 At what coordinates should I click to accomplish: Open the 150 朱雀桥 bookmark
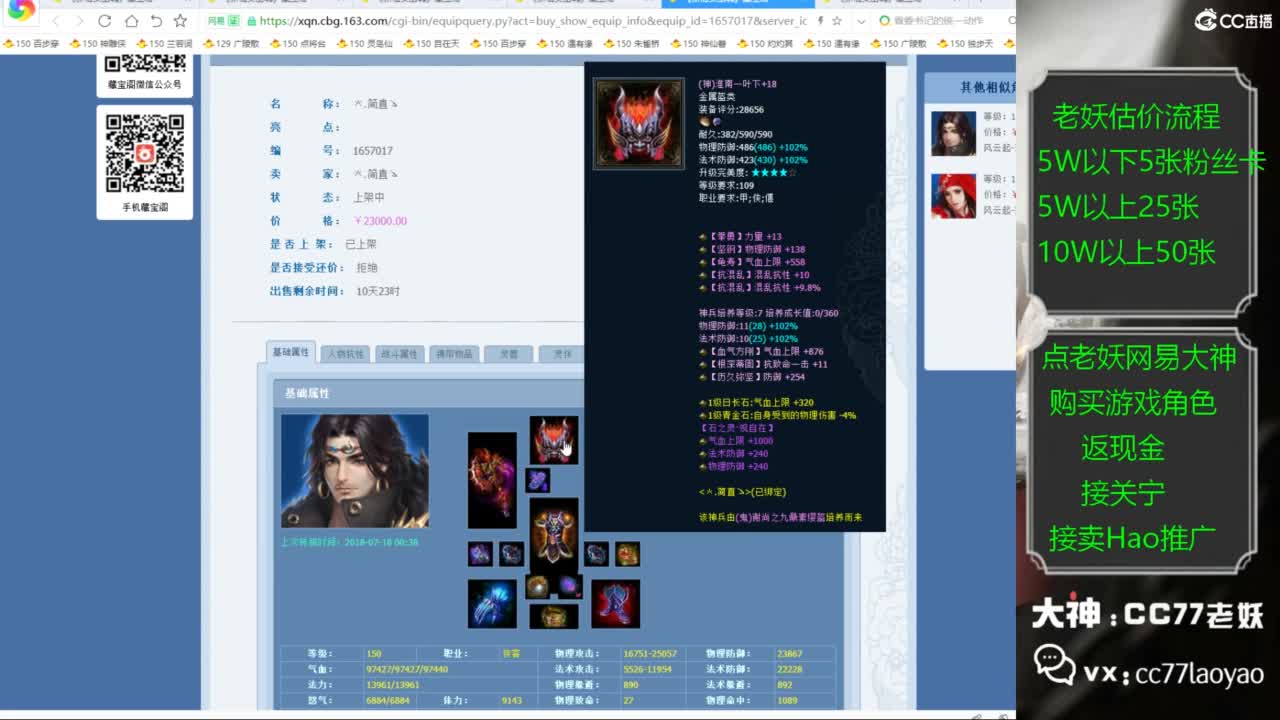coord(633,44)
